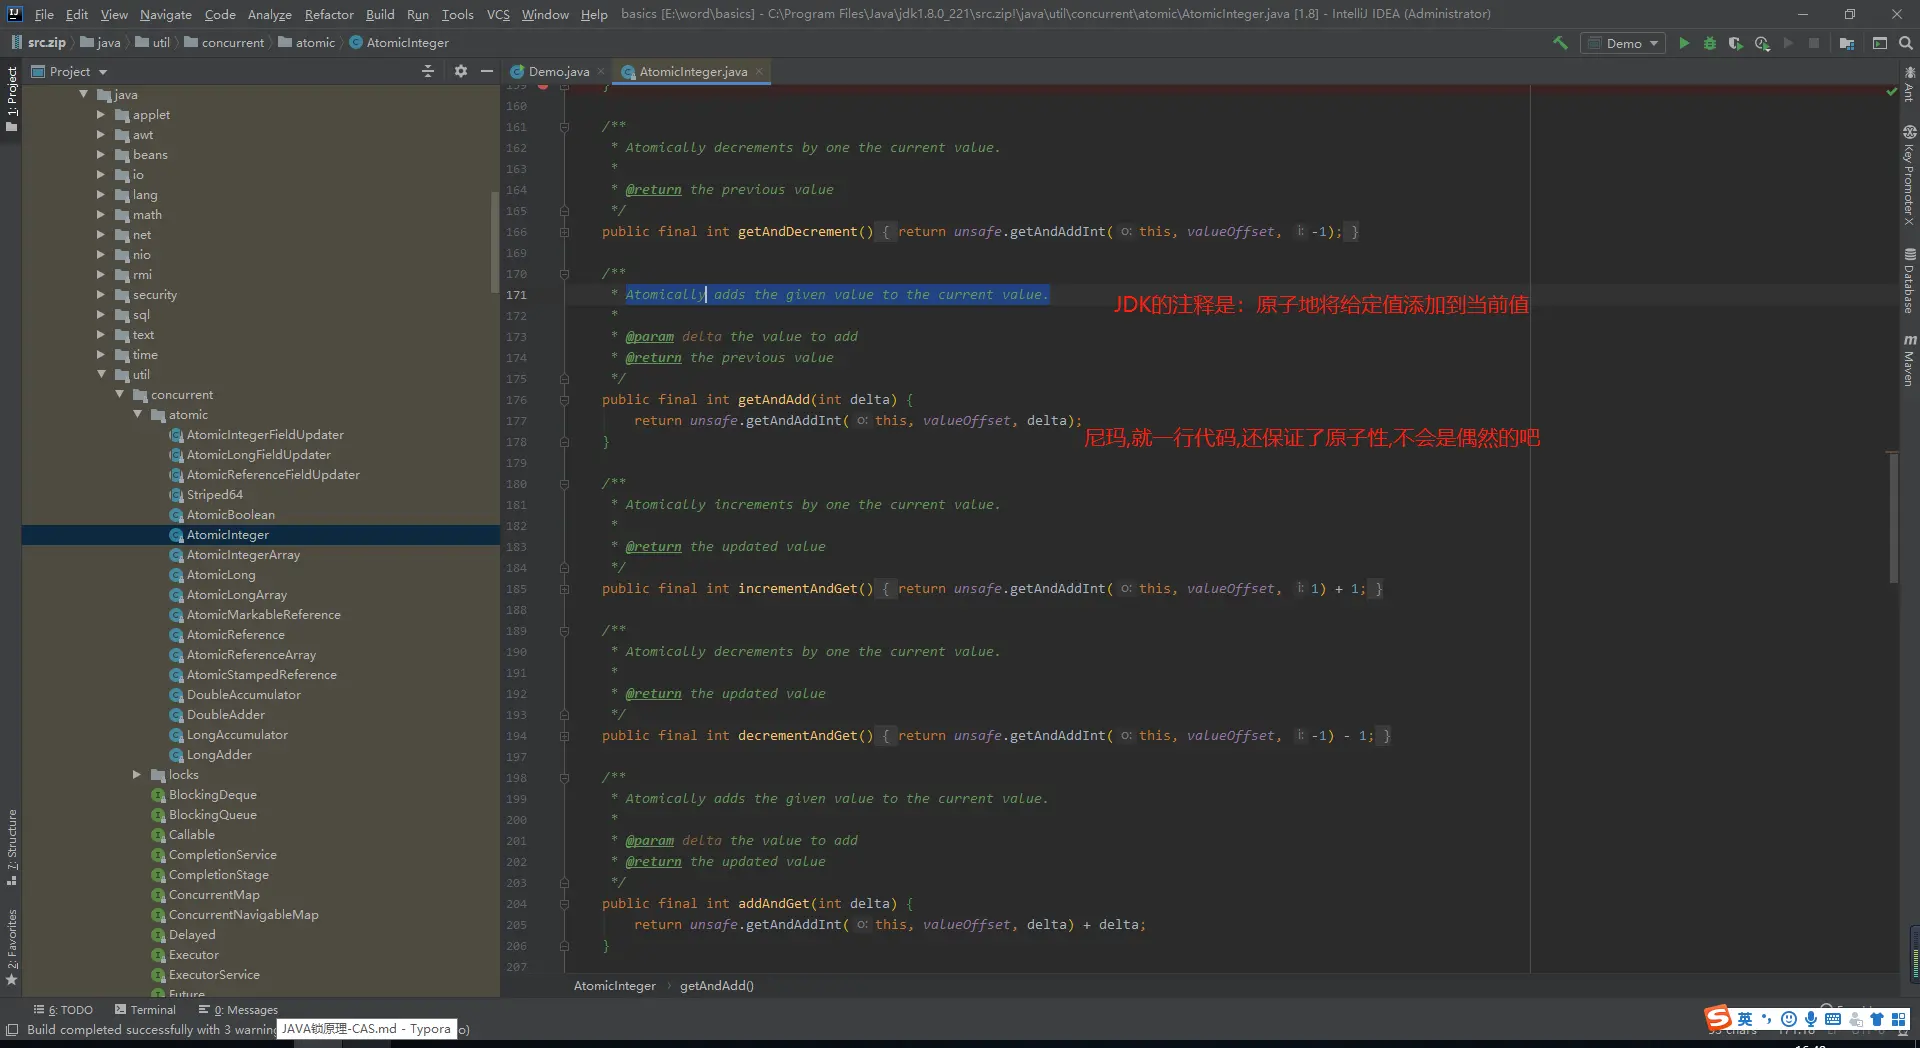The width and height of the screenshot is (1920, 1048).
Task: Expand the security package
Action: pyautogui.click(x=100, y=294)
